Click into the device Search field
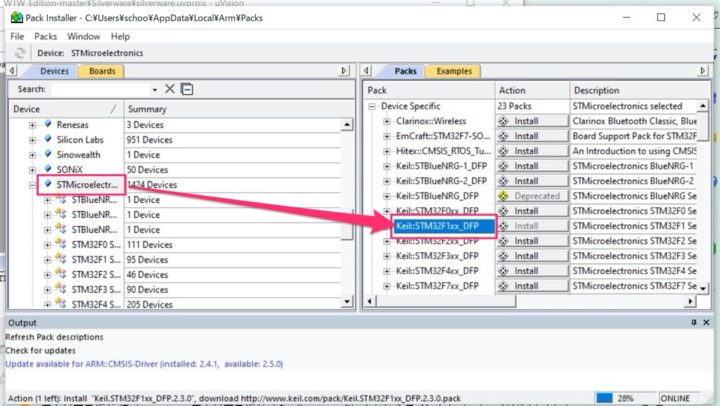Screen dimensions: 720x406 (100, 89)
